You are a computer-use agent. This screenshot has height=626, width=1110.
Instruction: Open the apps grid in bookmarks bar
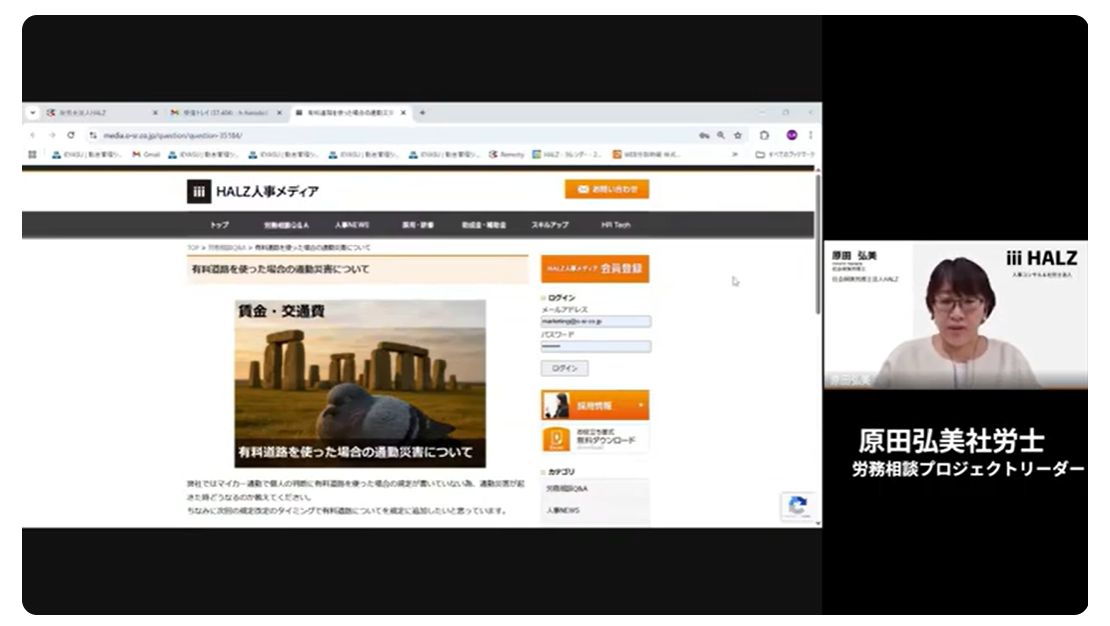[x=33, y=155]
